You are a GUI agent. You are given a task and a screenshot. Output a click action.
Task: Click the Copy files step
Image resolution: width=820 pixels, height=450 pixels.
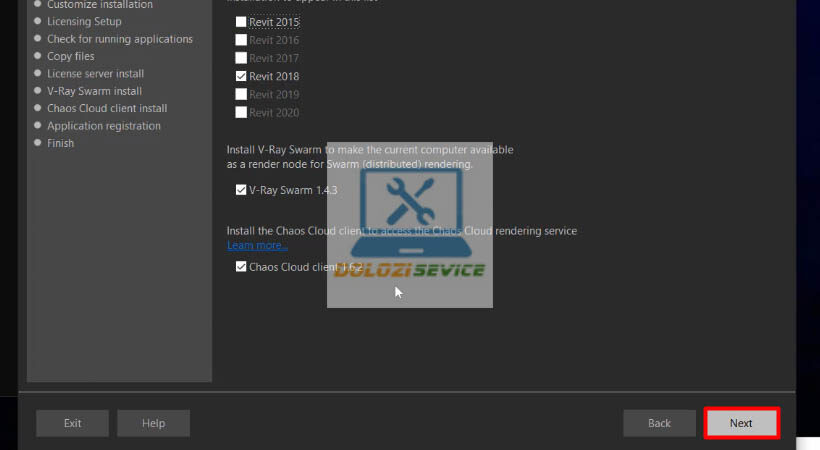coord(71,56)
